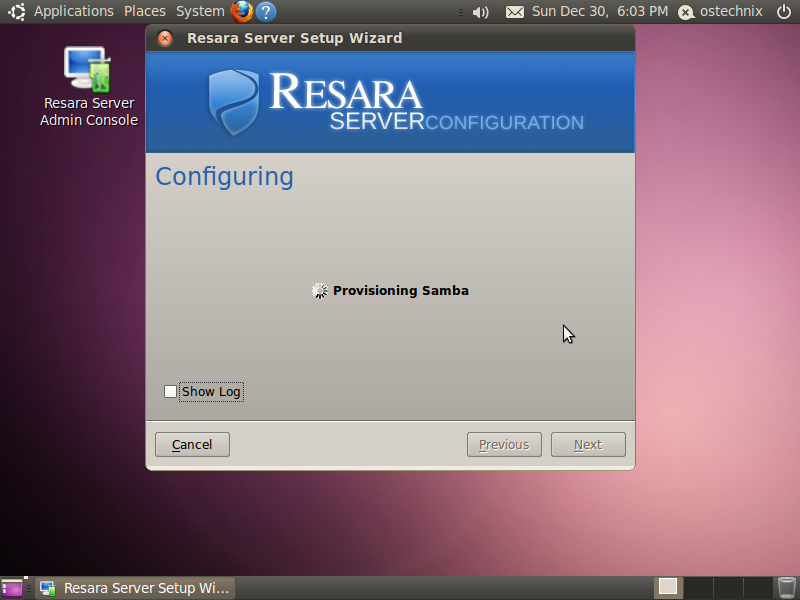800x600 pixels.
Task: Open the Places menu
Action: pyautogui.click(x=145, y=11)
